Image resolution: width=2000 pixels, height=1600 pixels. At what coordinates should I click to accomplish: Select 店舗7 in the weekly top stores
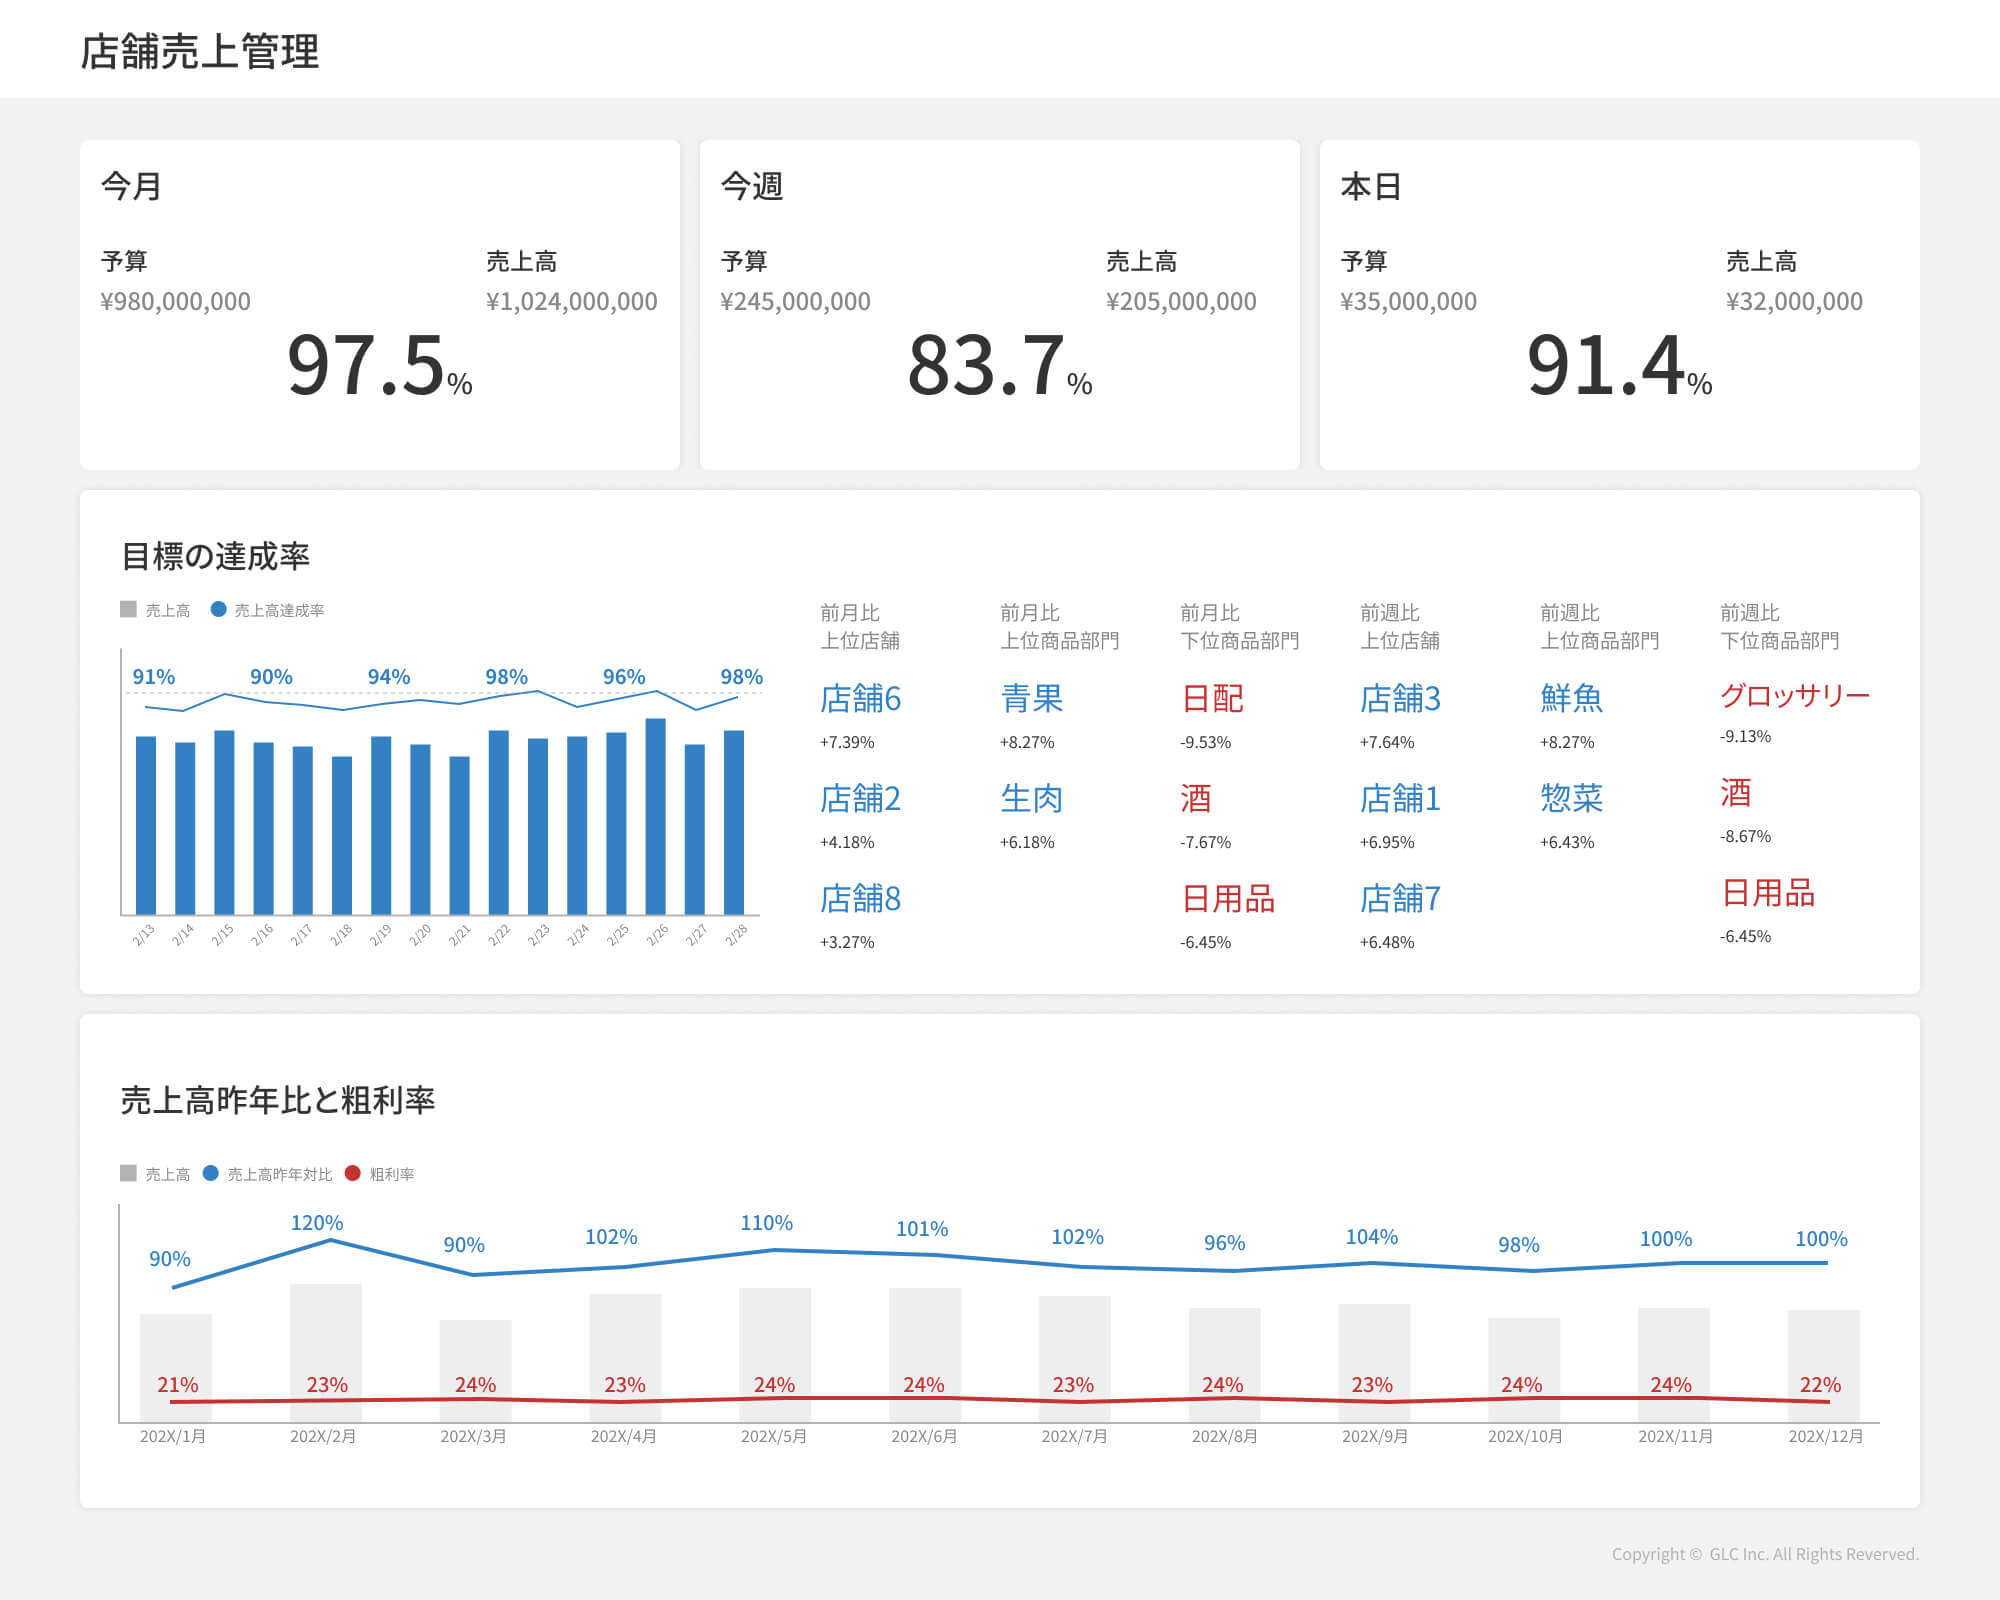(1401, 898)
